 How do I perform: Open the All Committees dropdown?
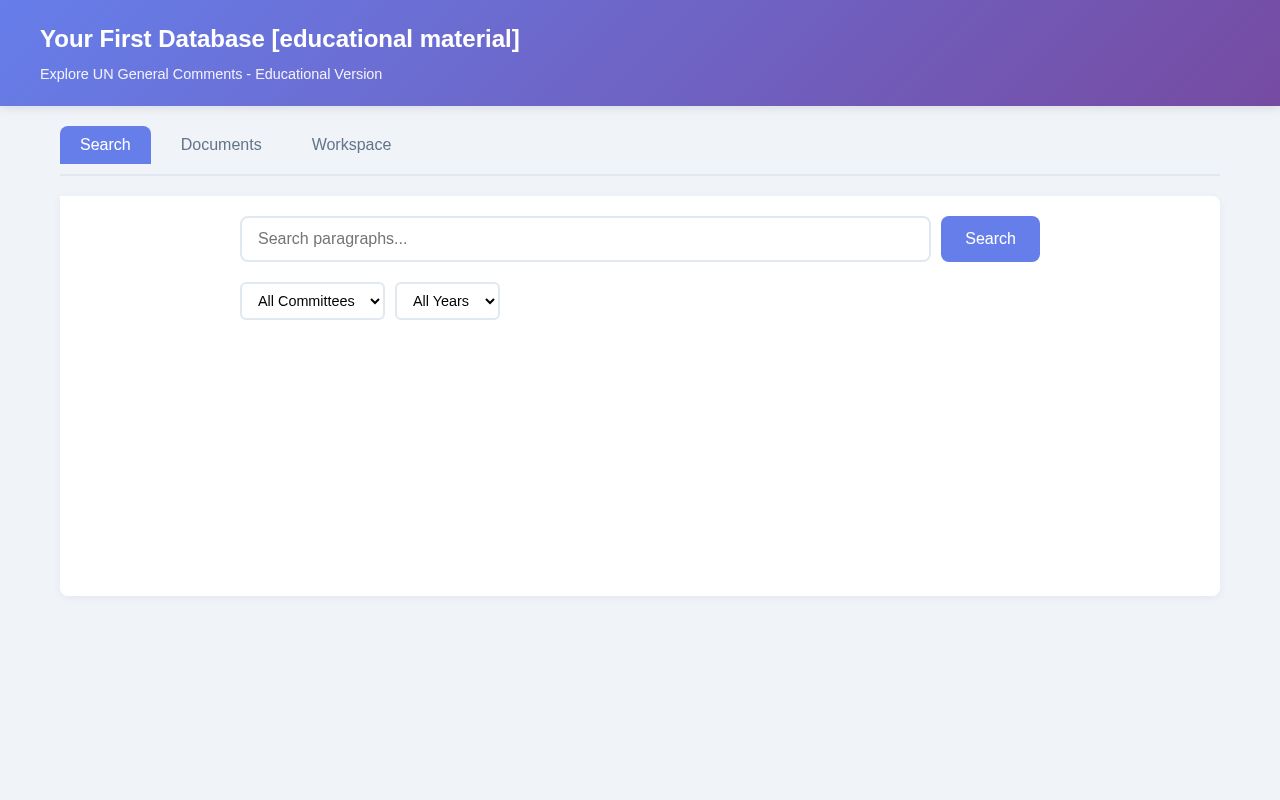point(312,301)
